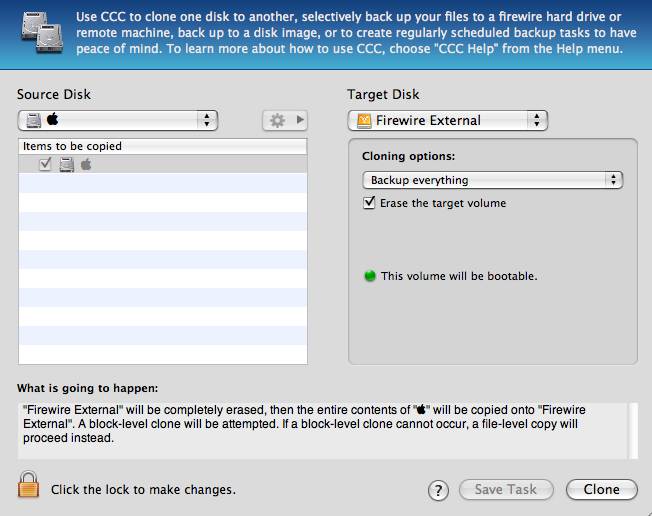652x516 pixels.
Task: Open the Source Disk dropdown
Action: [117, 120]
